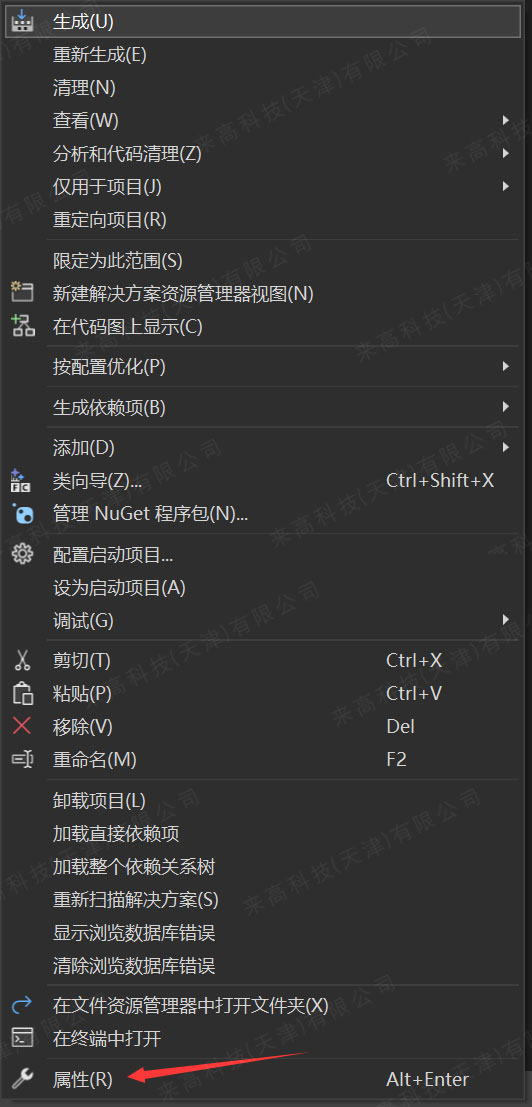This screenshot has height=1107, width=532.
Task: Click the wrench icon next to 属性(R)
Action: click(23, 1079)
